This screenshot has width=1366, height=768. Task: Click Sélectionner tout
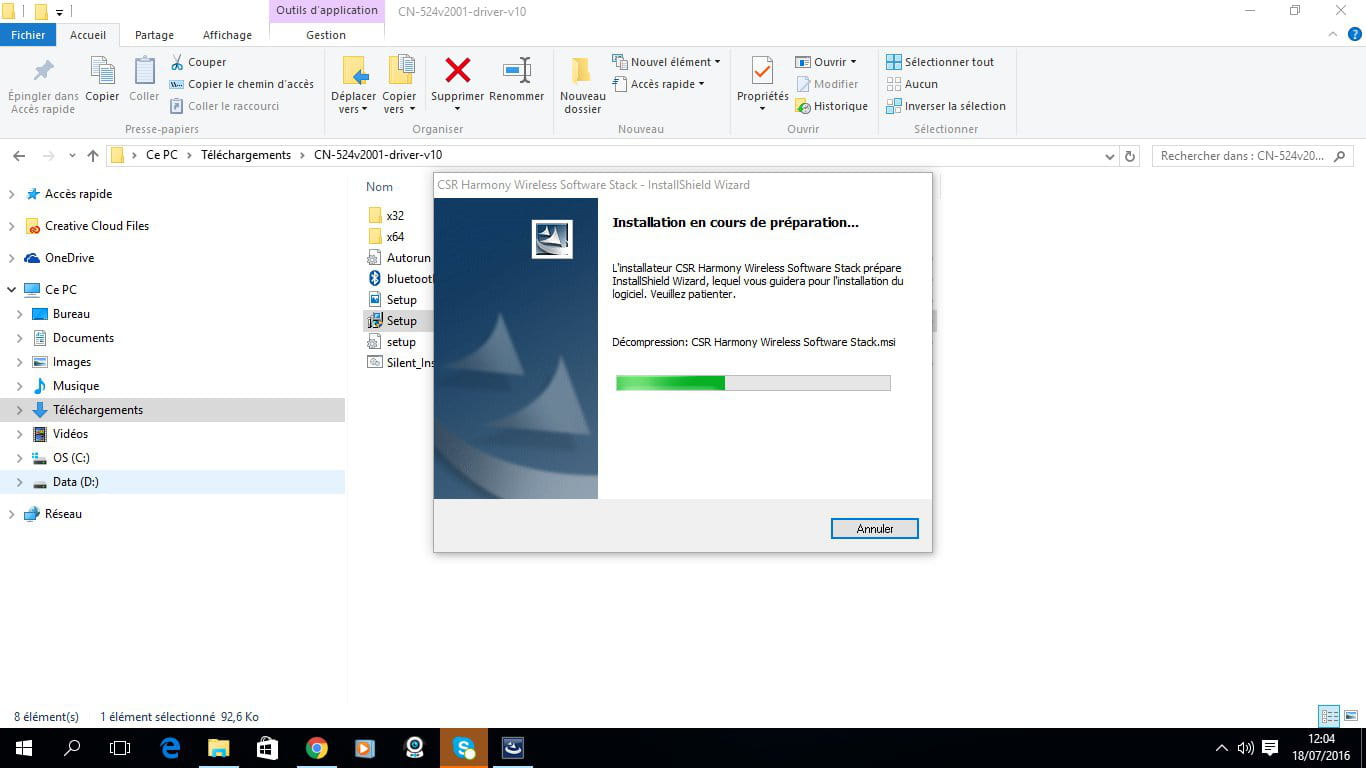point(940,62)
